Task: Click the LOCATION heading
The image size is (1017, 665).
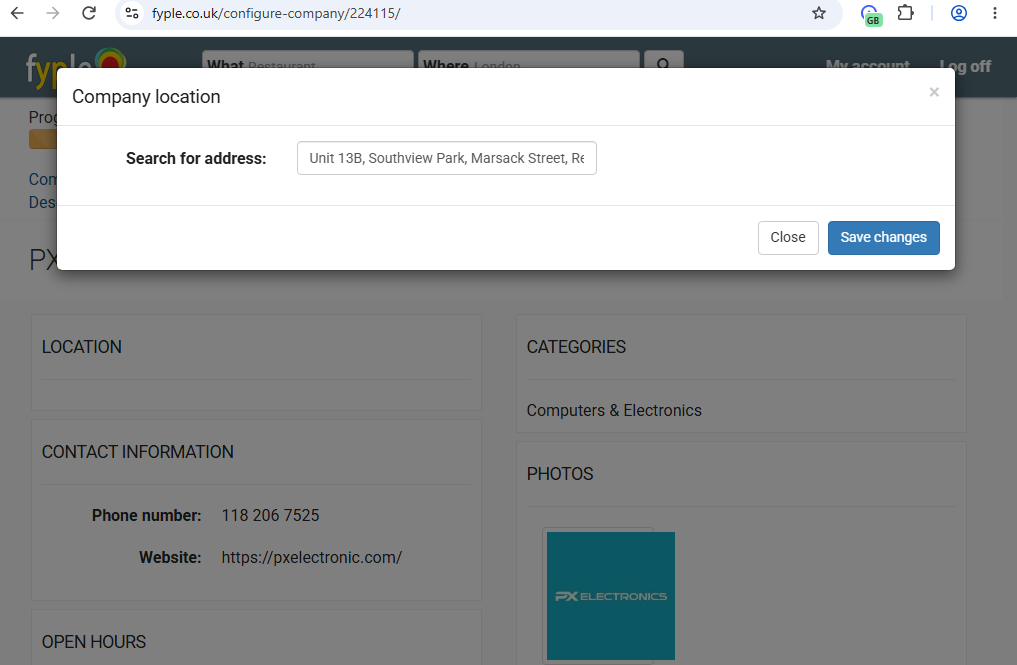Action: click(82, 347)
